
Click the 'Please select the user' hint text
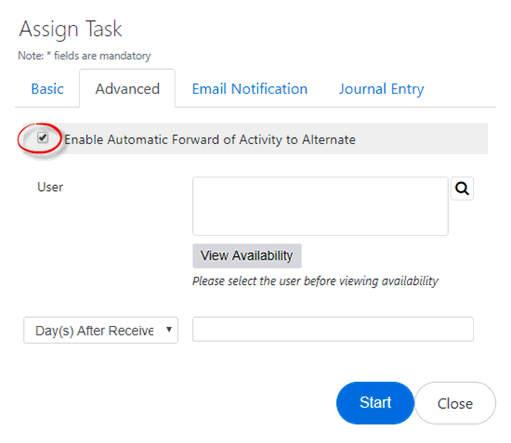(315, 281)
